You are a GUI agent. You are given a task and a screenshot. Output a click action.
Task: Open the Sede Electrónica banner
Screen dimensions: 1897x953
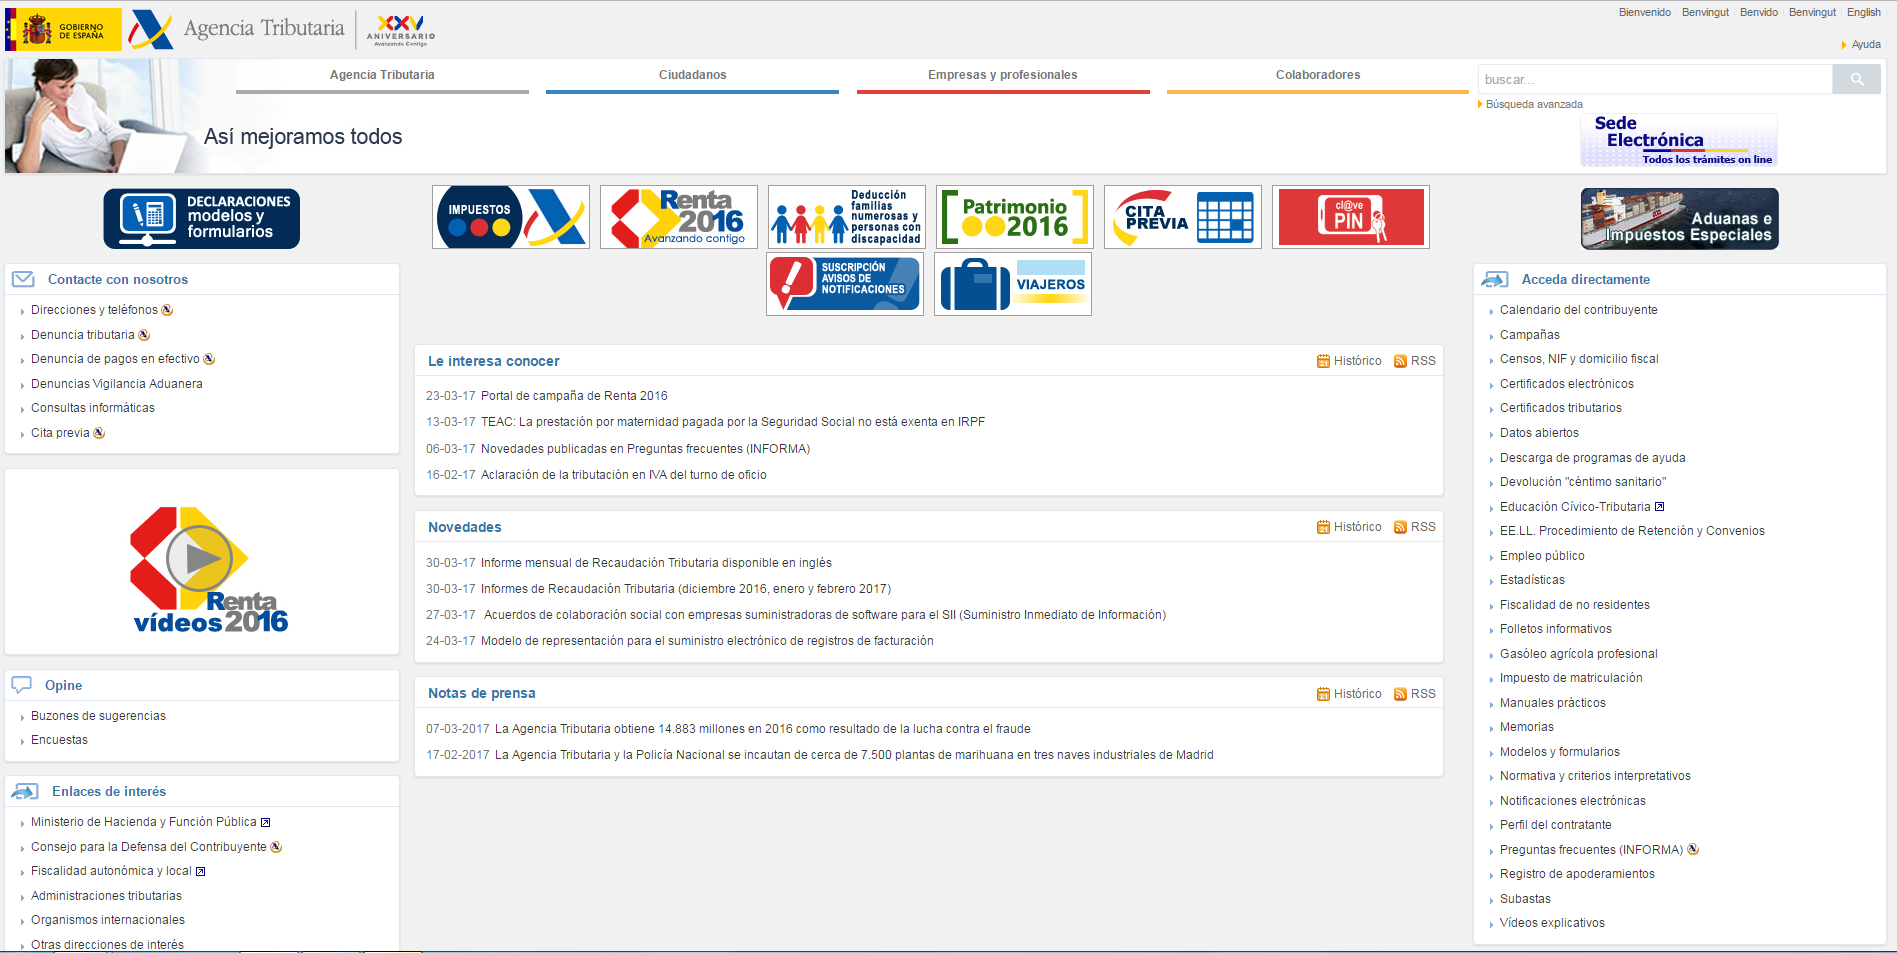[x=1679, y=140]
